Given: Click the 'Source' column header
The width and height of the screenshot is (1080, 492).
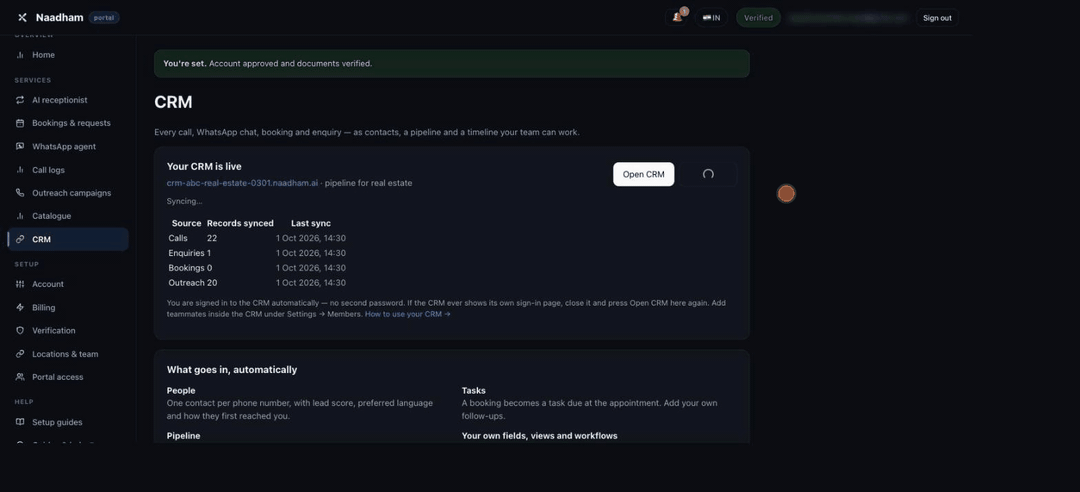Looking at the screenshot, I should (x=187, y=223).
